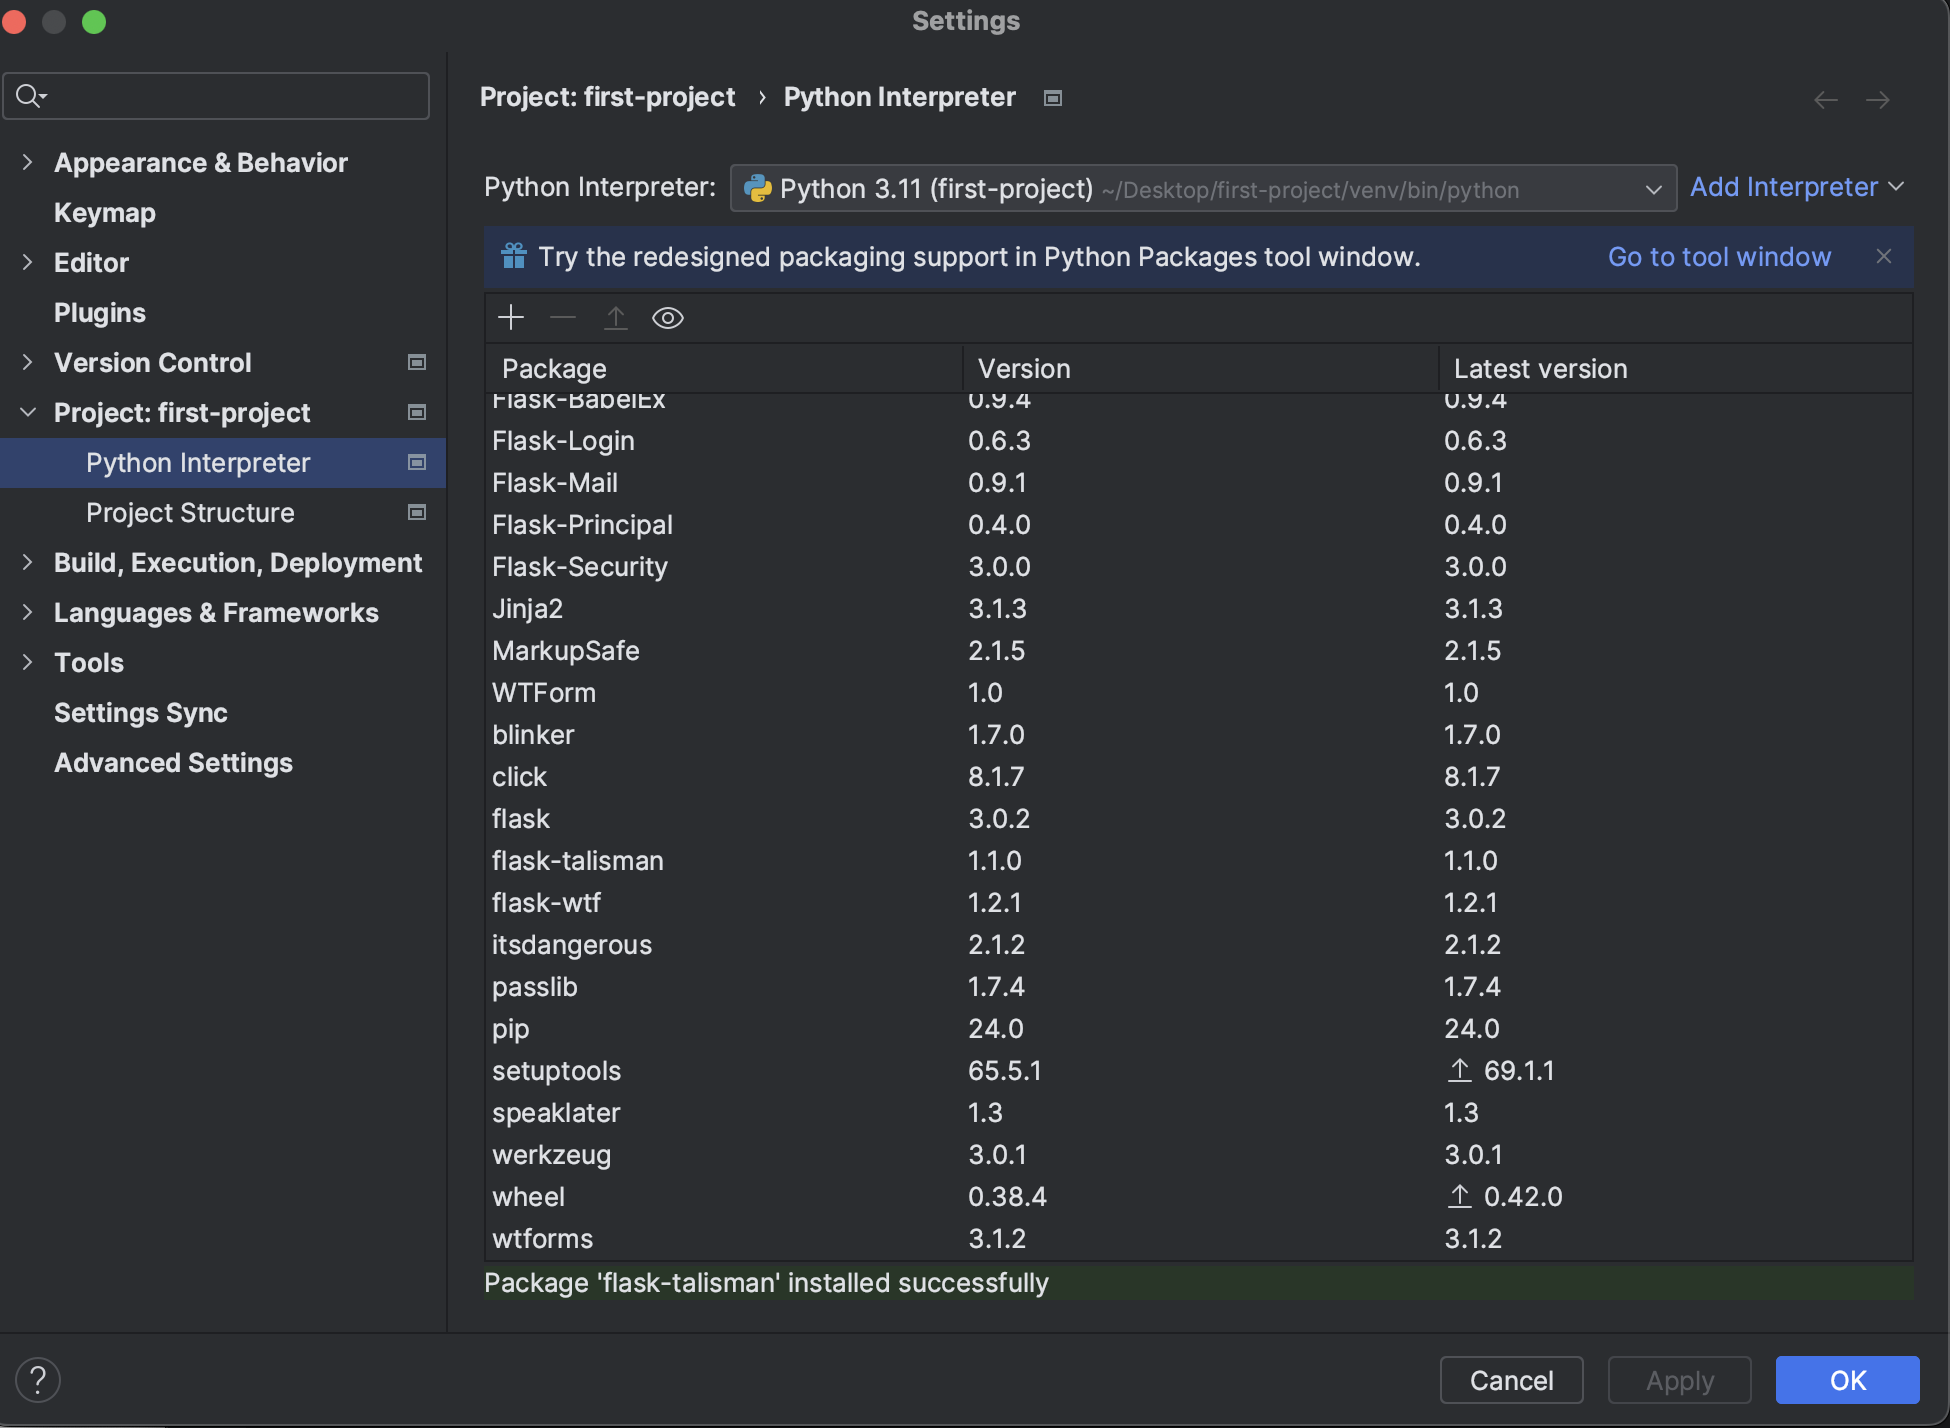Expand Build, Execution, Deployment section
The height and width of the screenshot is (1428, 1950).
point(28,562)
